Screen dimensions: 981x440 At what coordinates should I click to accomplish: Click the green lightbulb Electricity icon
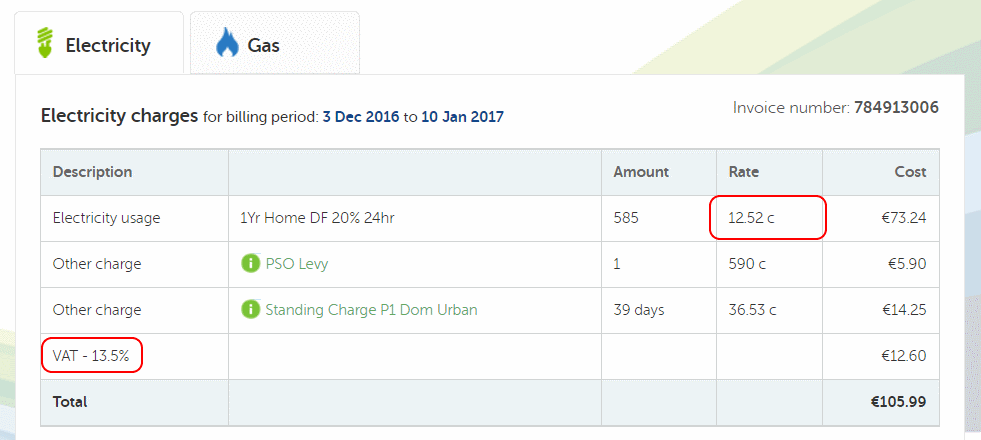[44, 43]
